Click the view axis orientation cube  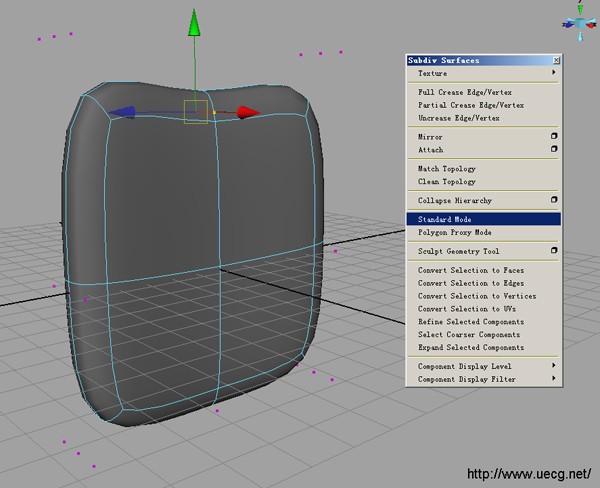580,24
